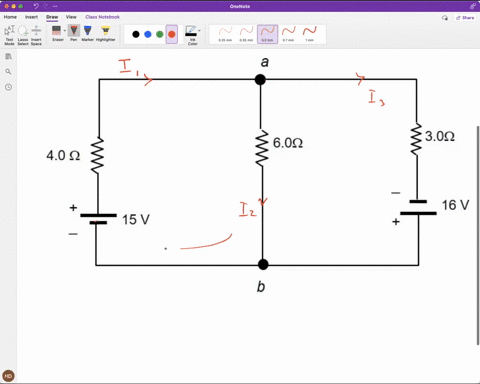Open the Insert tab
The width and height of the screenshot is (480, 384).
click(31, 17)
